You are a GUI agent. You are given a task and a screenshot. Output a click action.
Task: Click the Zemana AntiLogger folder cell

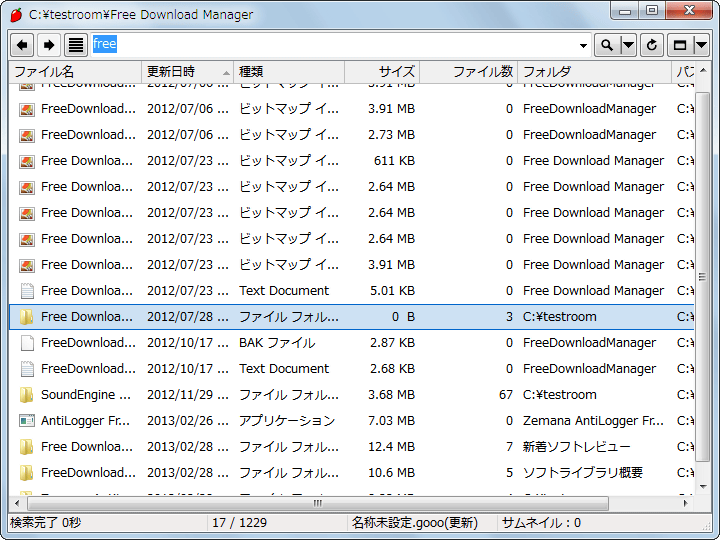click(x=593, y=421)
